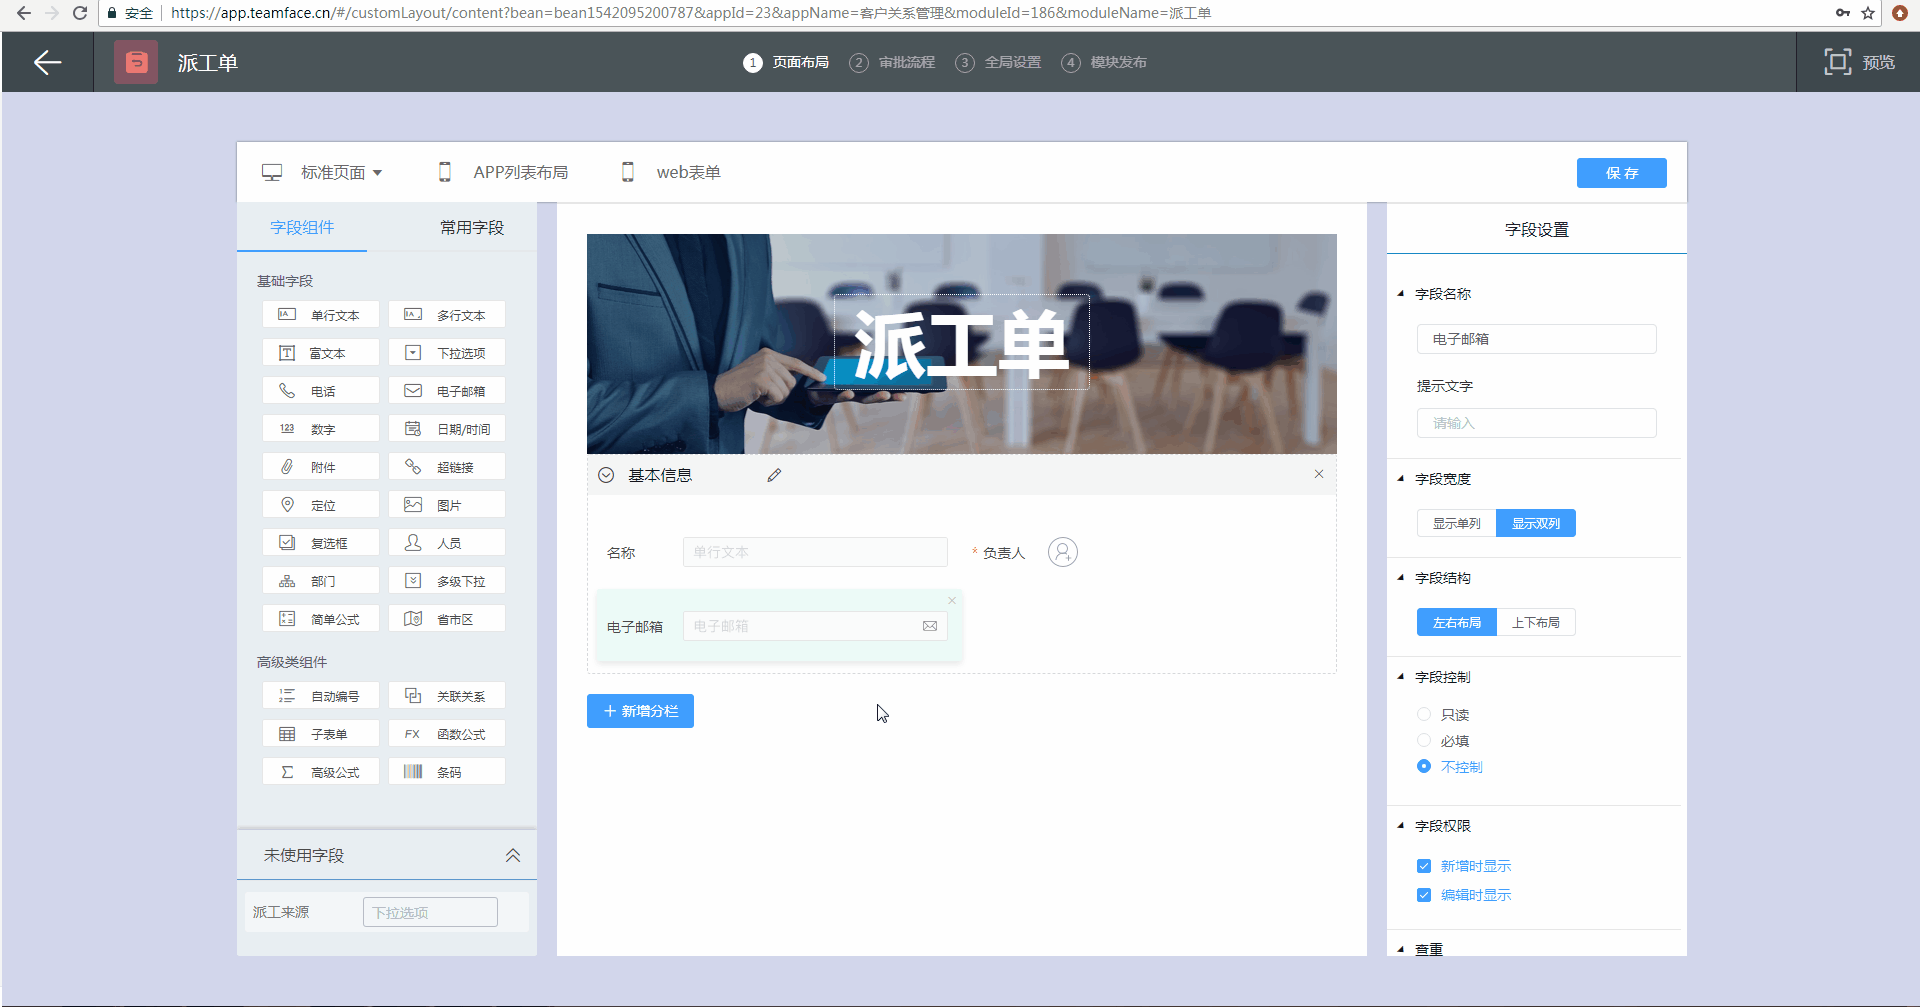Viewport: 1920px width, 1007px height.
Task: Go to step 4 模块发布
Action: pos(1105,62)
